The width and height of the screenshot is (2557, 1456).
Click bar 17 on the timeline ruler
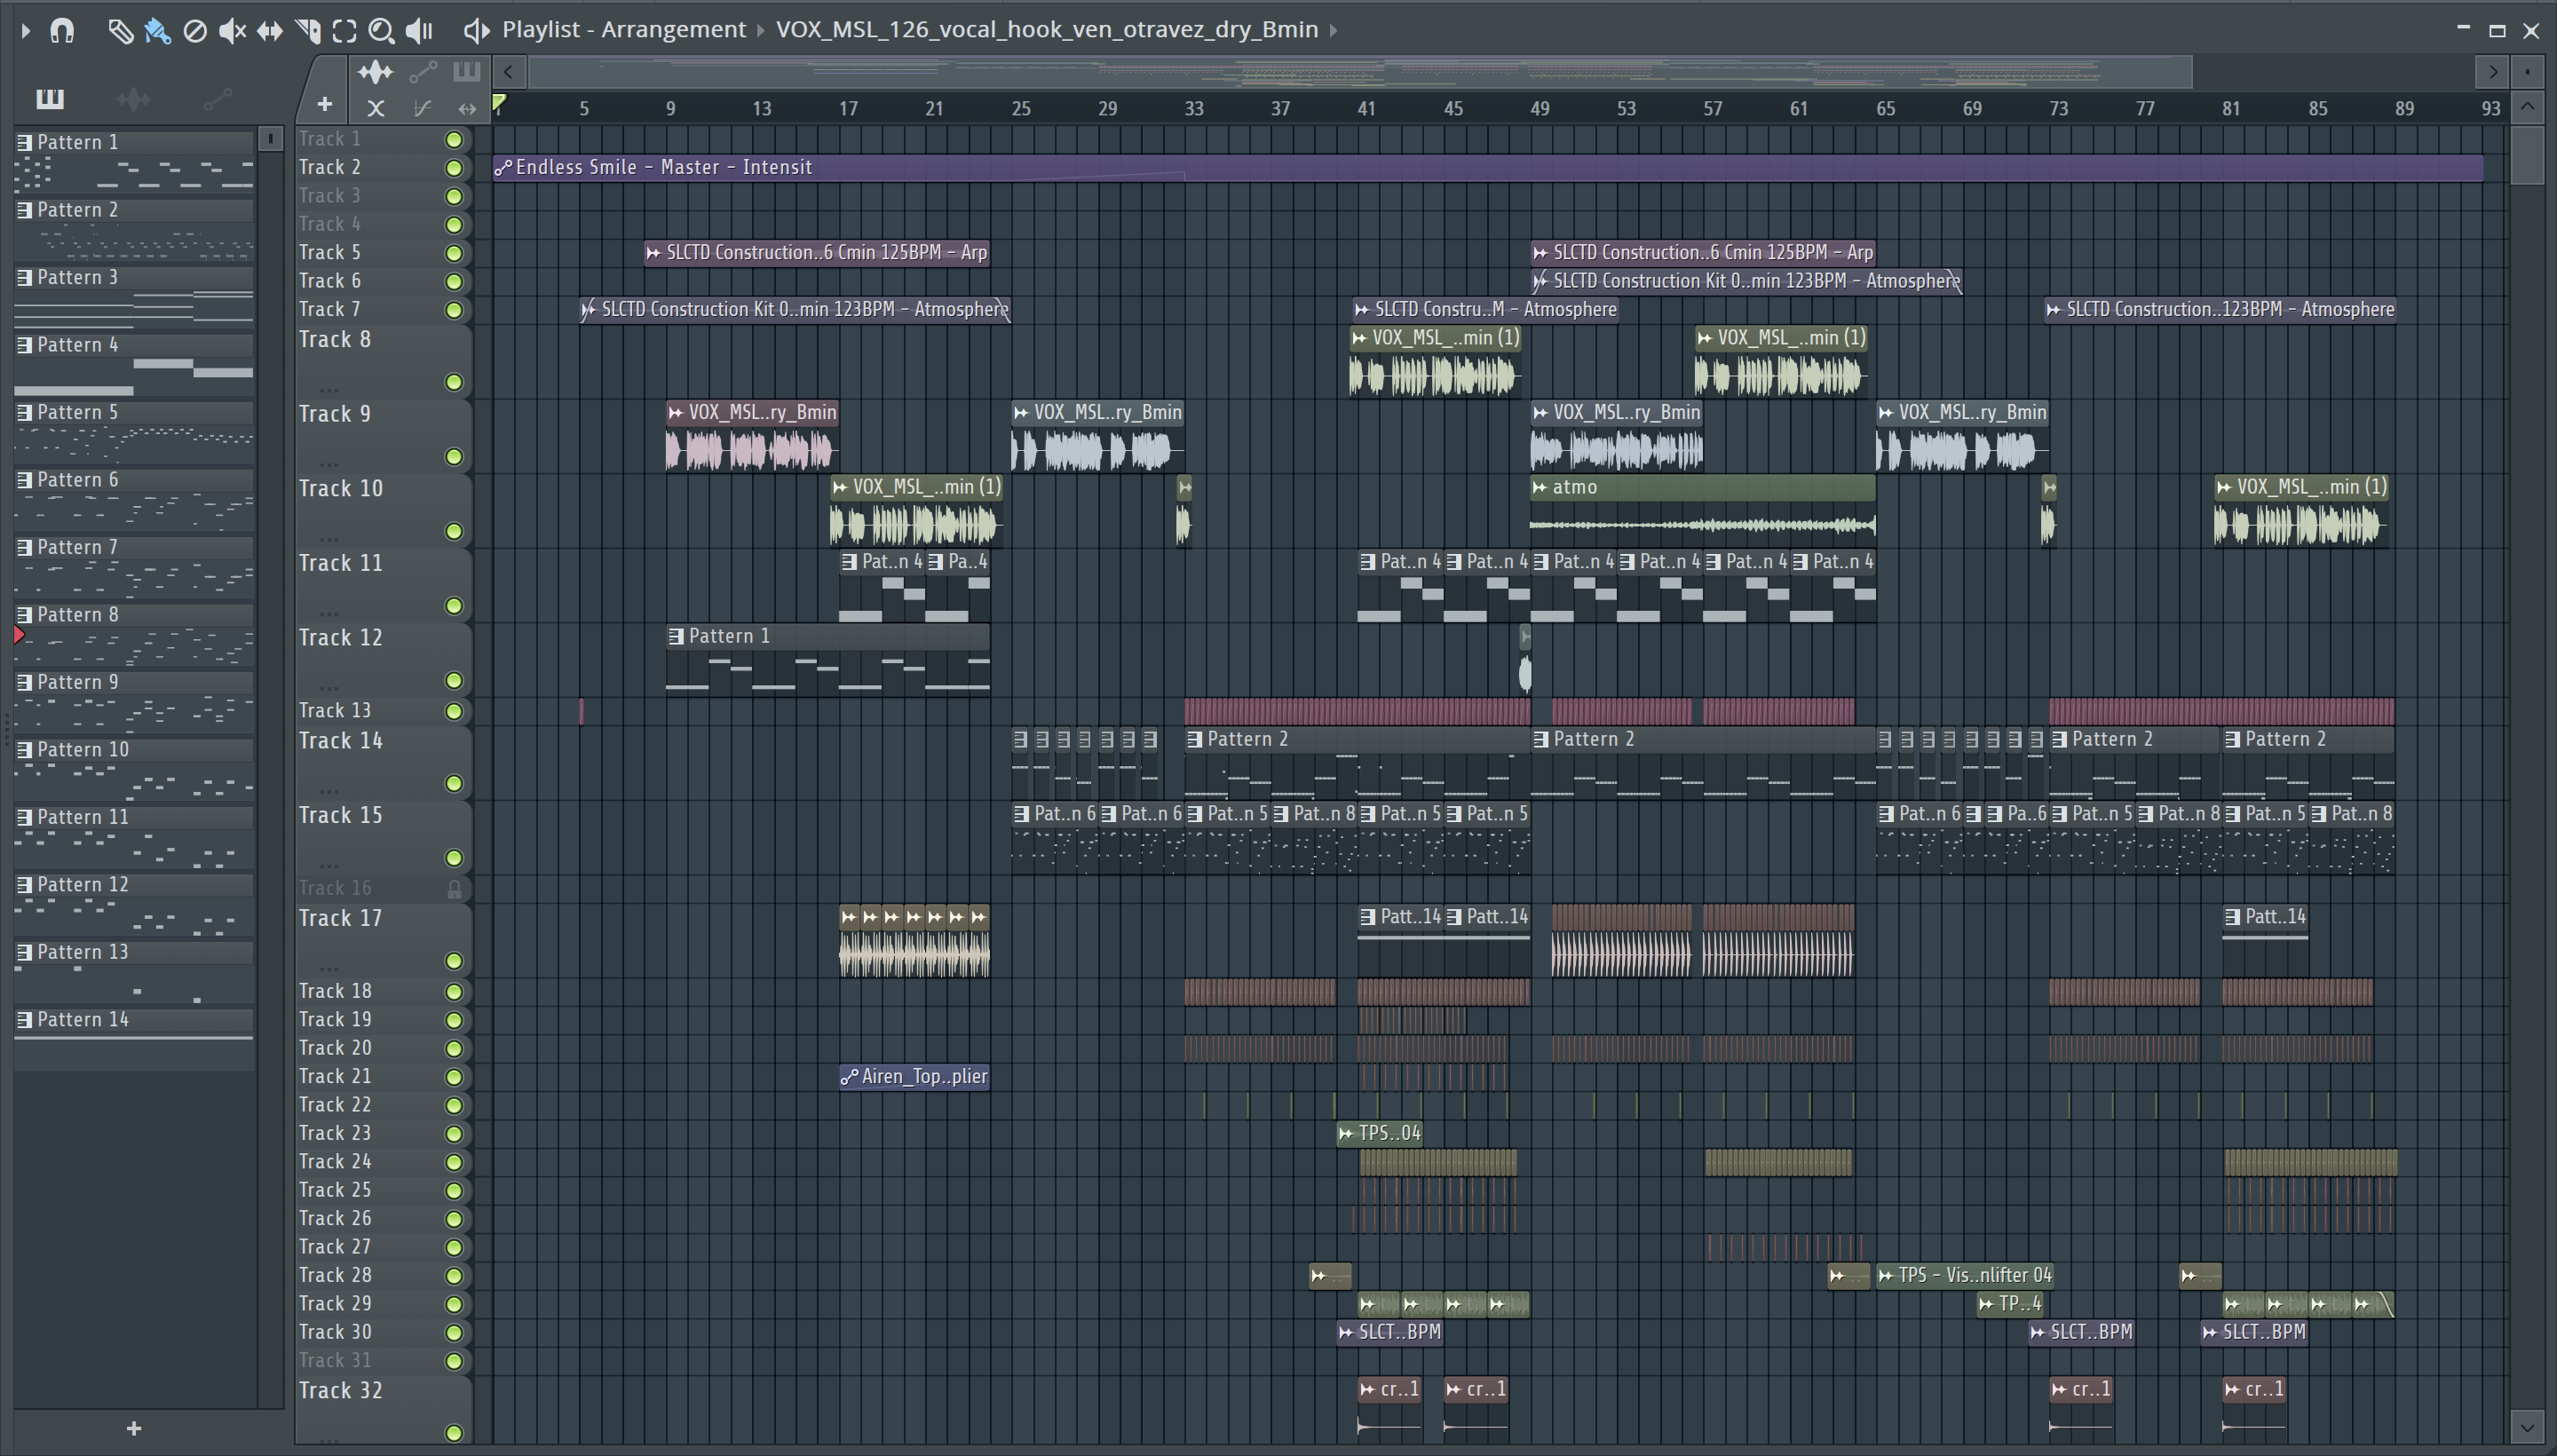[848, 109]
